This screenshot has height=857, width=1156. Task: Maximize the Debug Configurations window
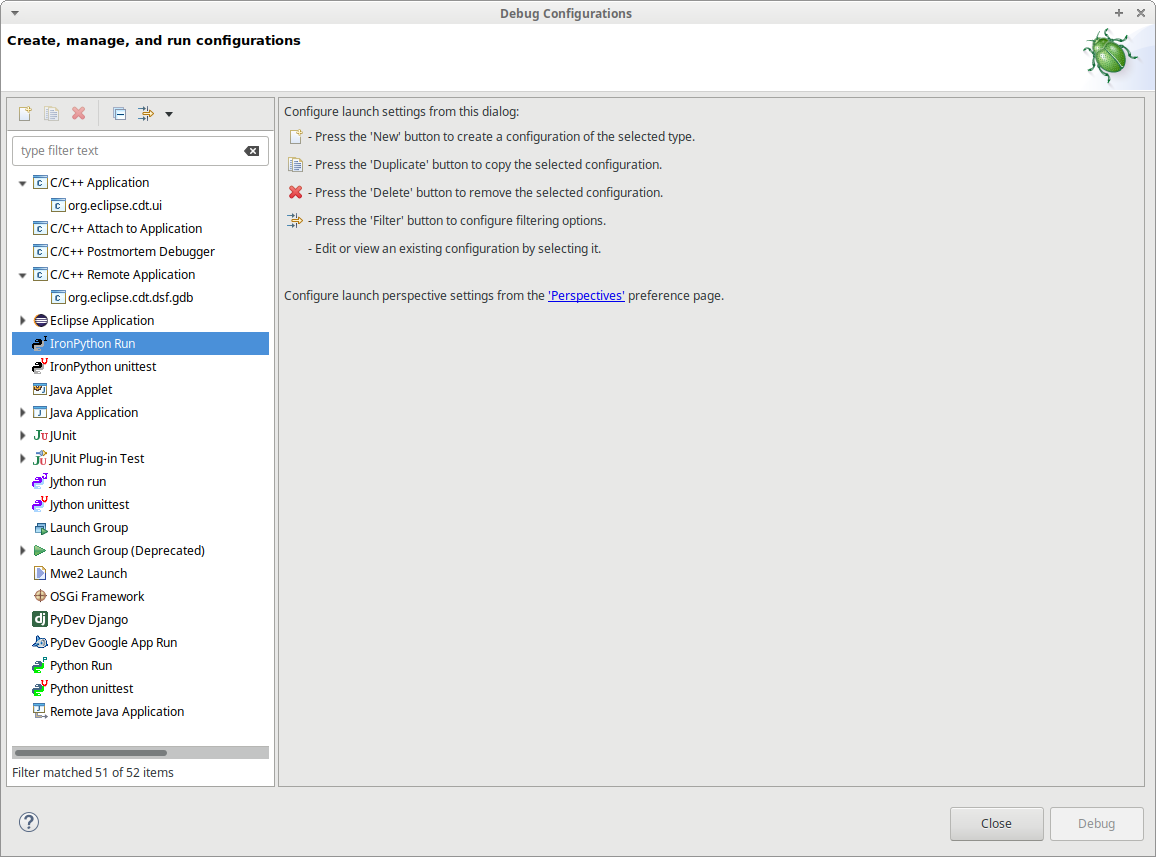[1118, 13]
